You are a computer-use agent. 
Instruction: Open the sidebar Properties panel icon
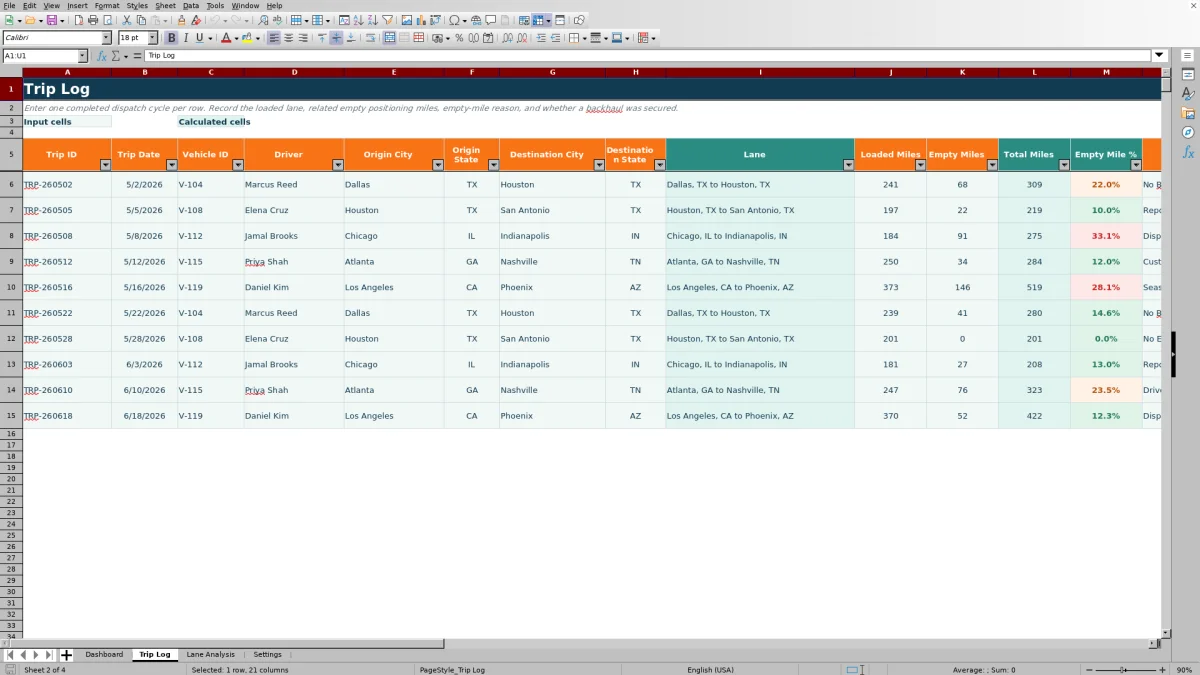(x=1188, y=74)
